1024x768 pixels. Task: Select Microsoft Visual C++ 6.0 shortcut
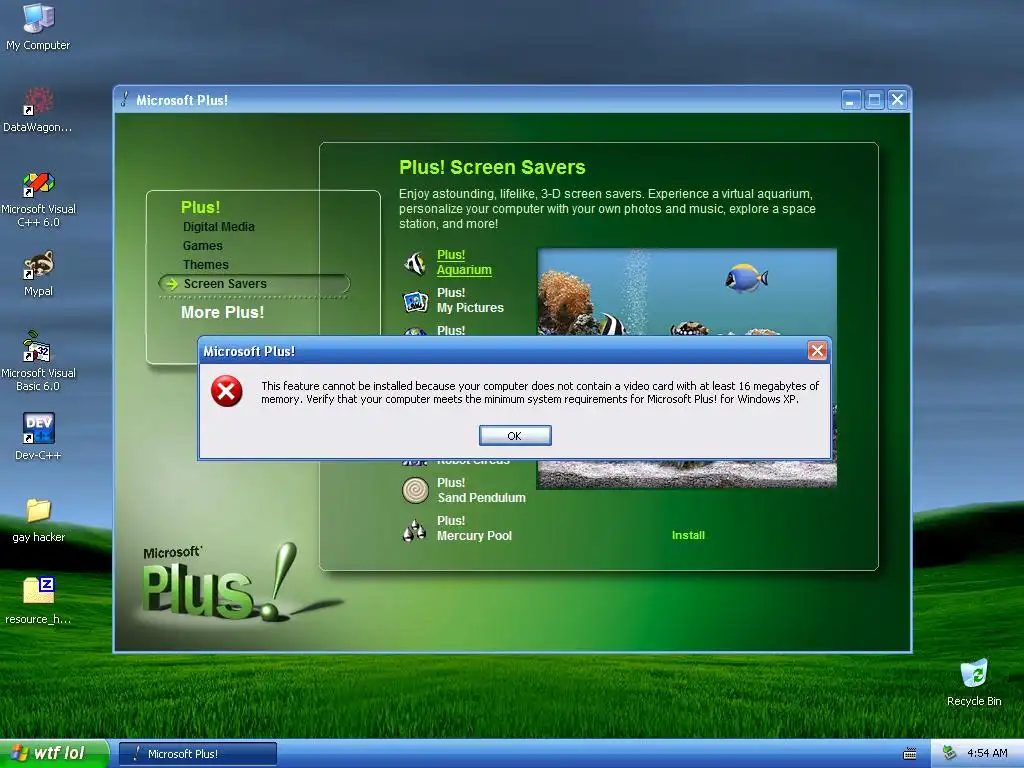pos(38,199)
